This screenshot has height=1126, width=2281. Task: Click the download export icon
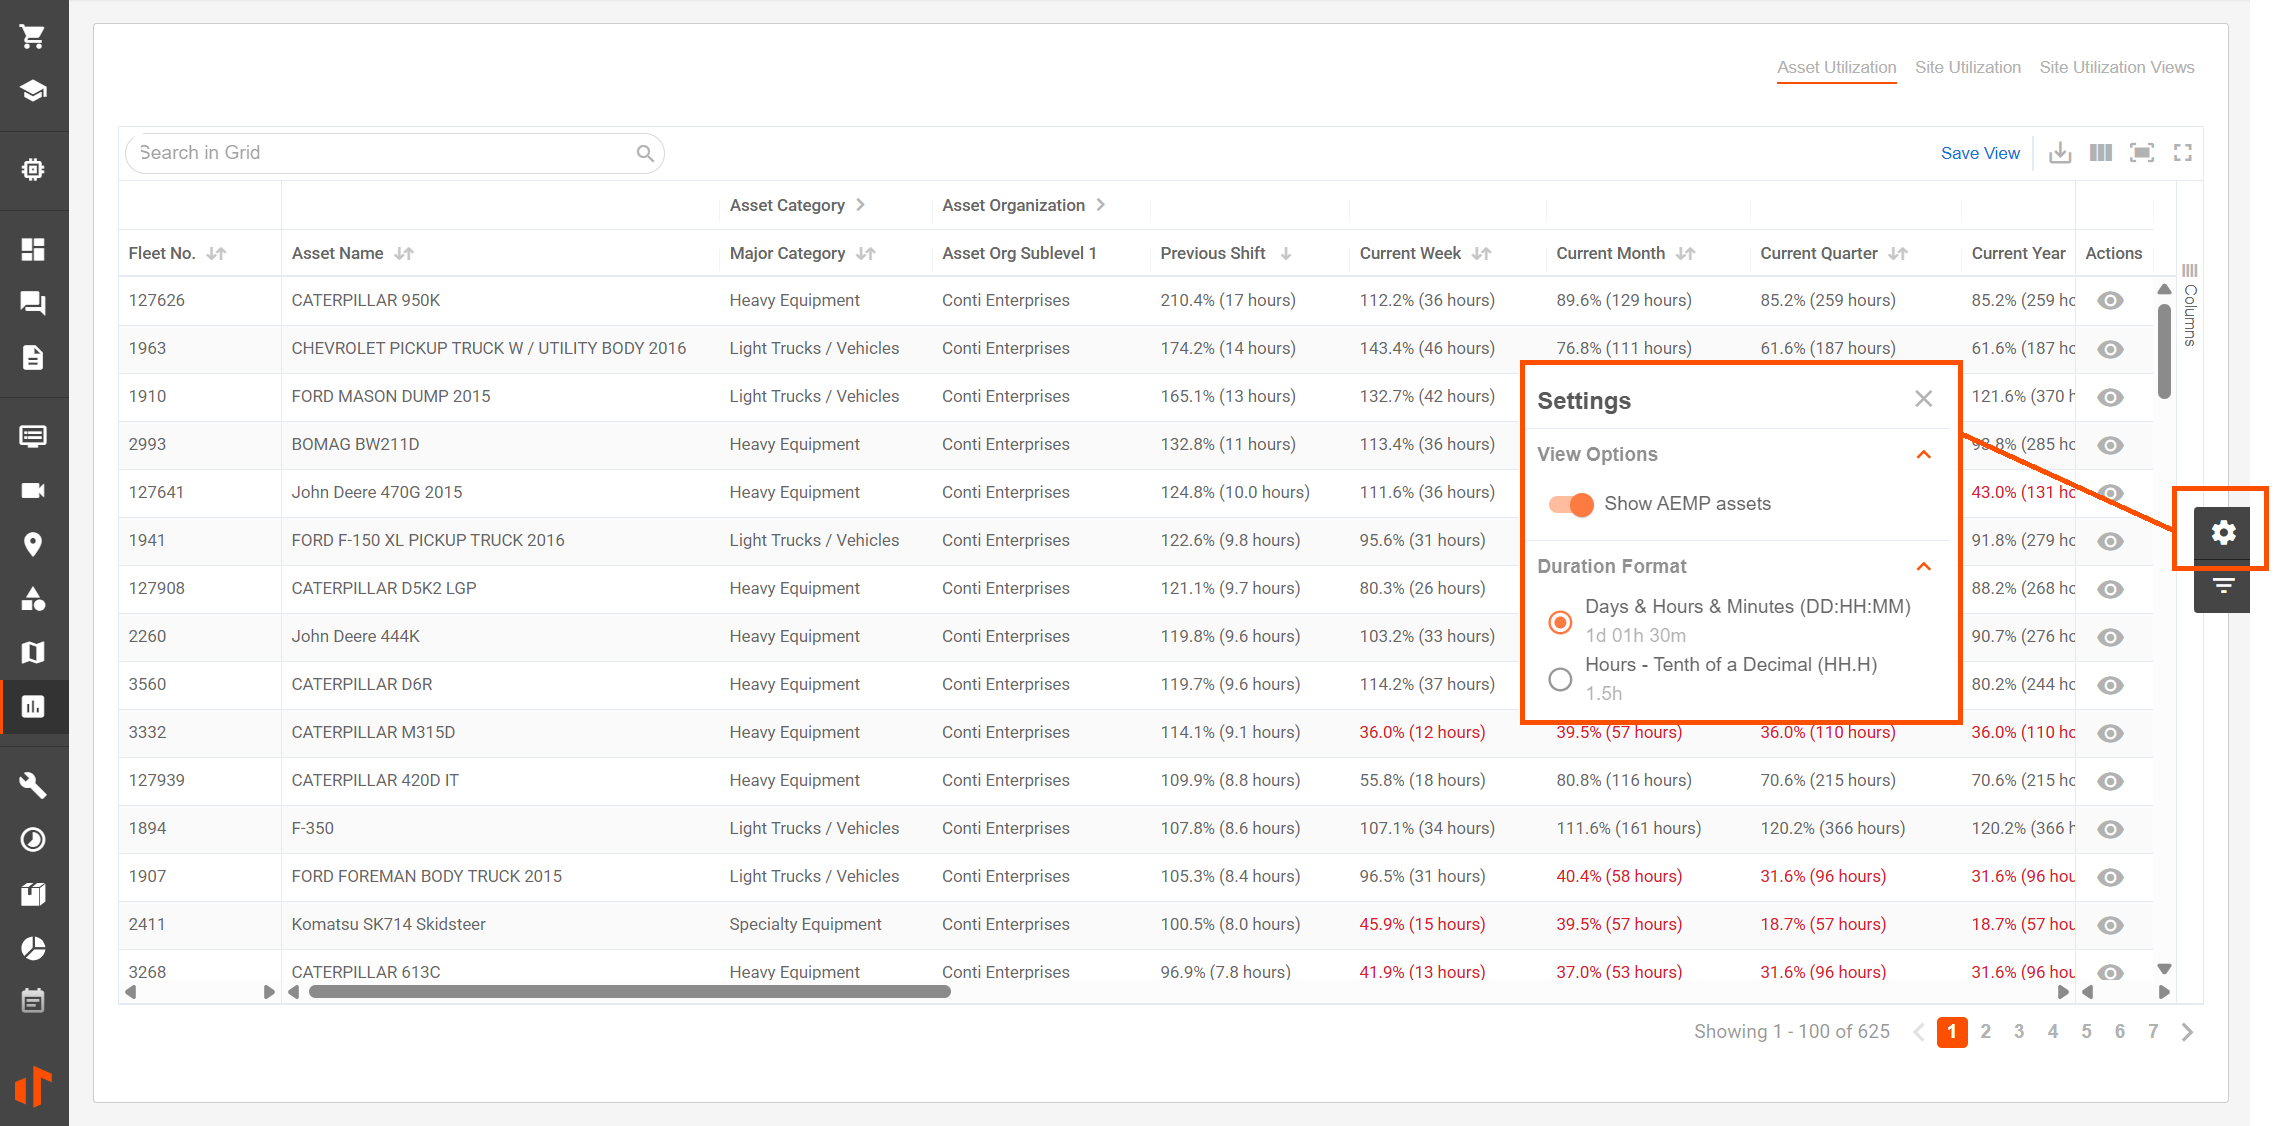click(x=2060, y=153)
